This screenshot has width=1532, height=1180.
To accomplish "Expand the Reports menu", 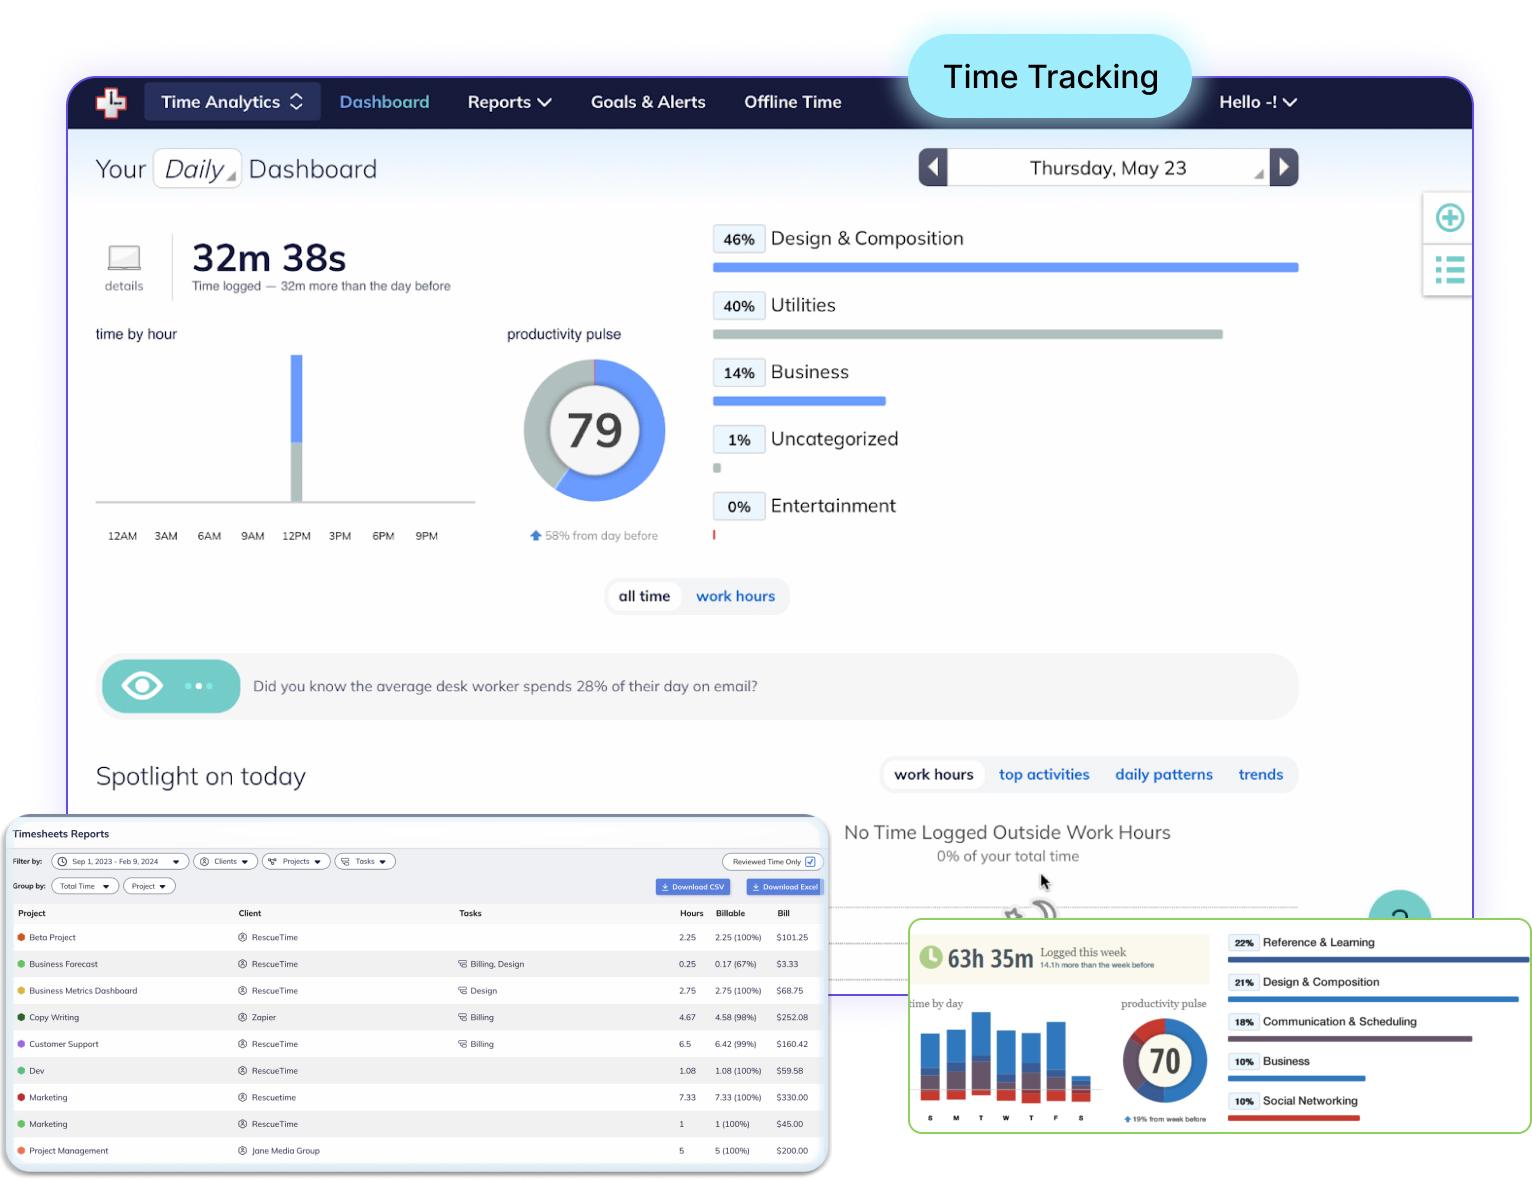I will pyautogui.click(x=509, y=102).
